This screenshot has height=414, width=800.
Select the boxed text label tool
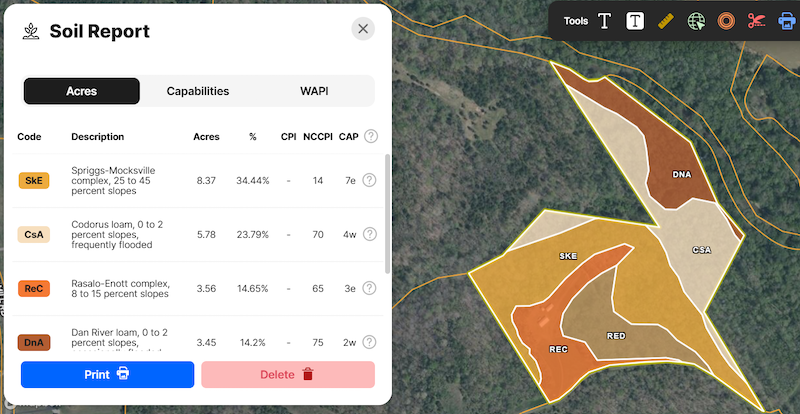tap(634, 21)
